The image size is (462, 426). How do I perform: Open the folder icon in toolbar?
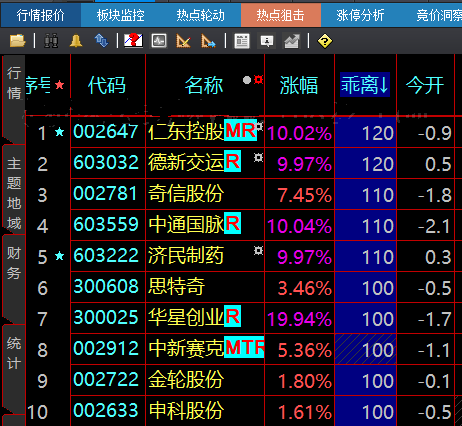(x=18, y=41)
